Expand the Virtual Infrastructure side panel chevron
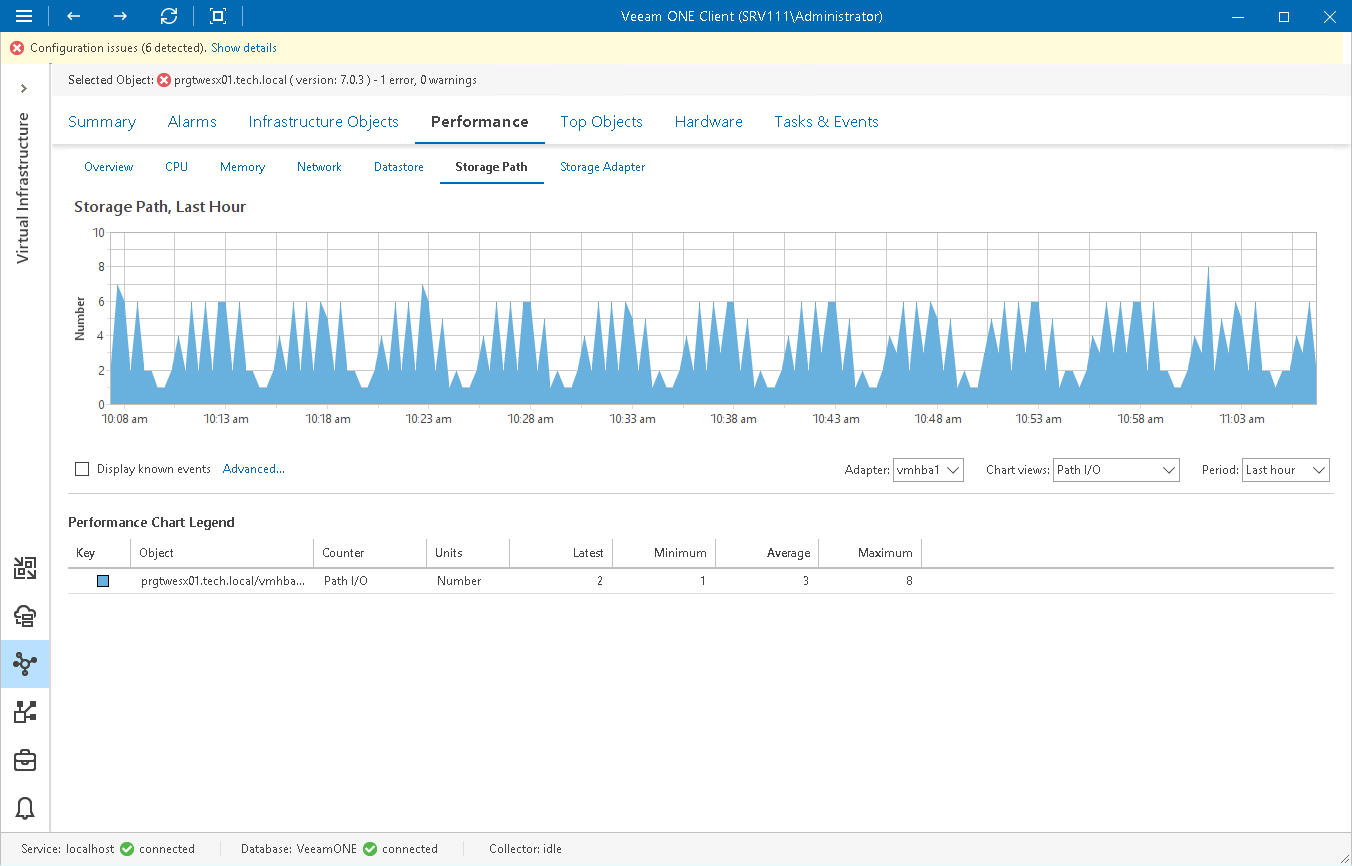The image size is (1352, 866). (x=24, y=88)
